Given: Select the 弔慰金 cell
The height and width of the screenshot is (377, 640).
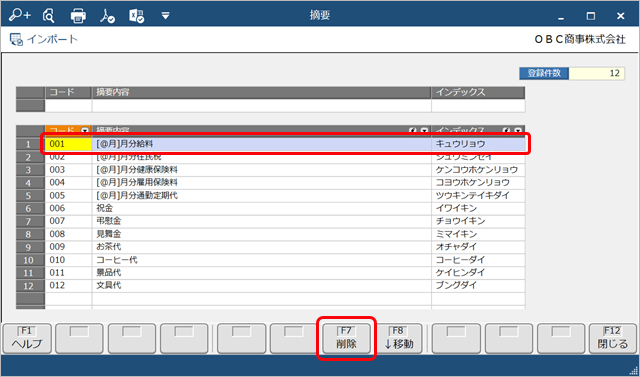Looking at the screenshot, I should click(x=262, y=221).
